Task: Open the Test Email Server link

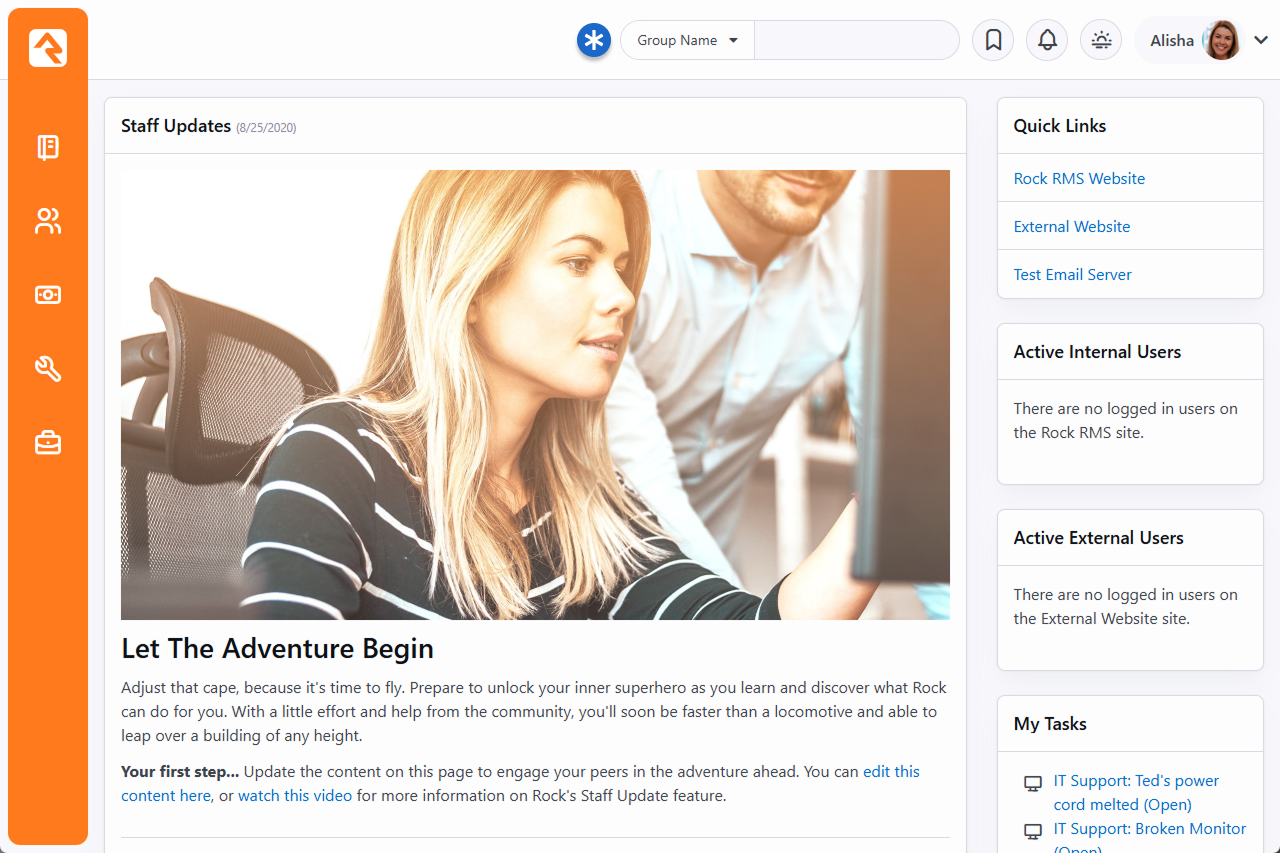Action: coord(1072,275)
